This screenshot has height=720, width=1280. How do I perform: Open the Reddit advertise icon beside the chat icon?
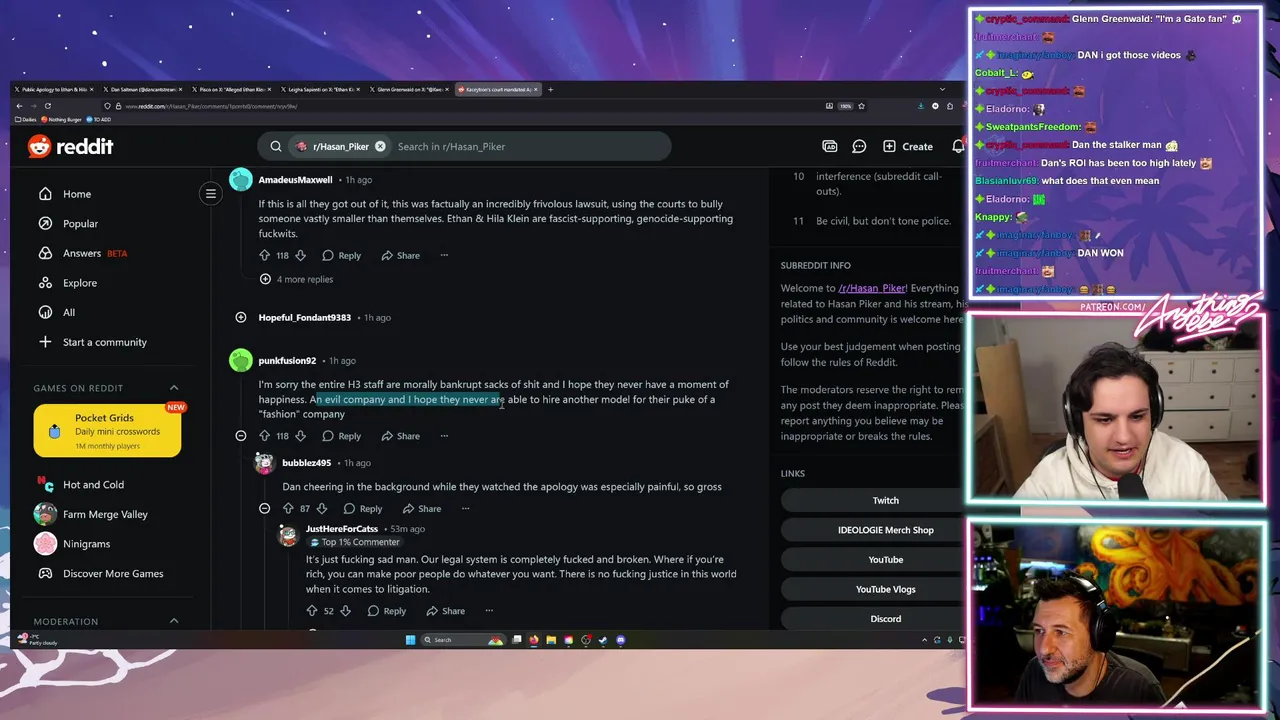point(830,146)
